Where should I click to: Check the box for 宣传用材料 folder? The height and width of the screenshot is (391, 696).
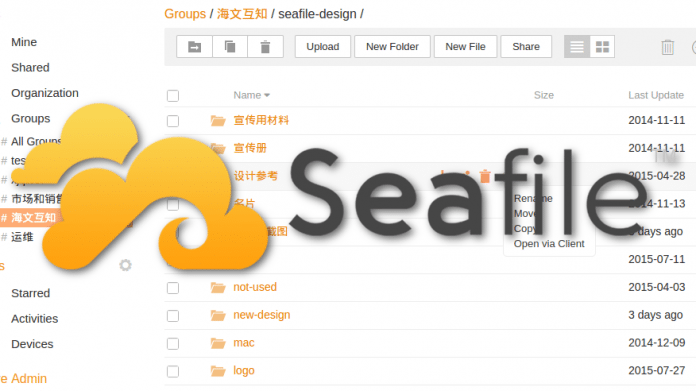click(x=173, y=121)
